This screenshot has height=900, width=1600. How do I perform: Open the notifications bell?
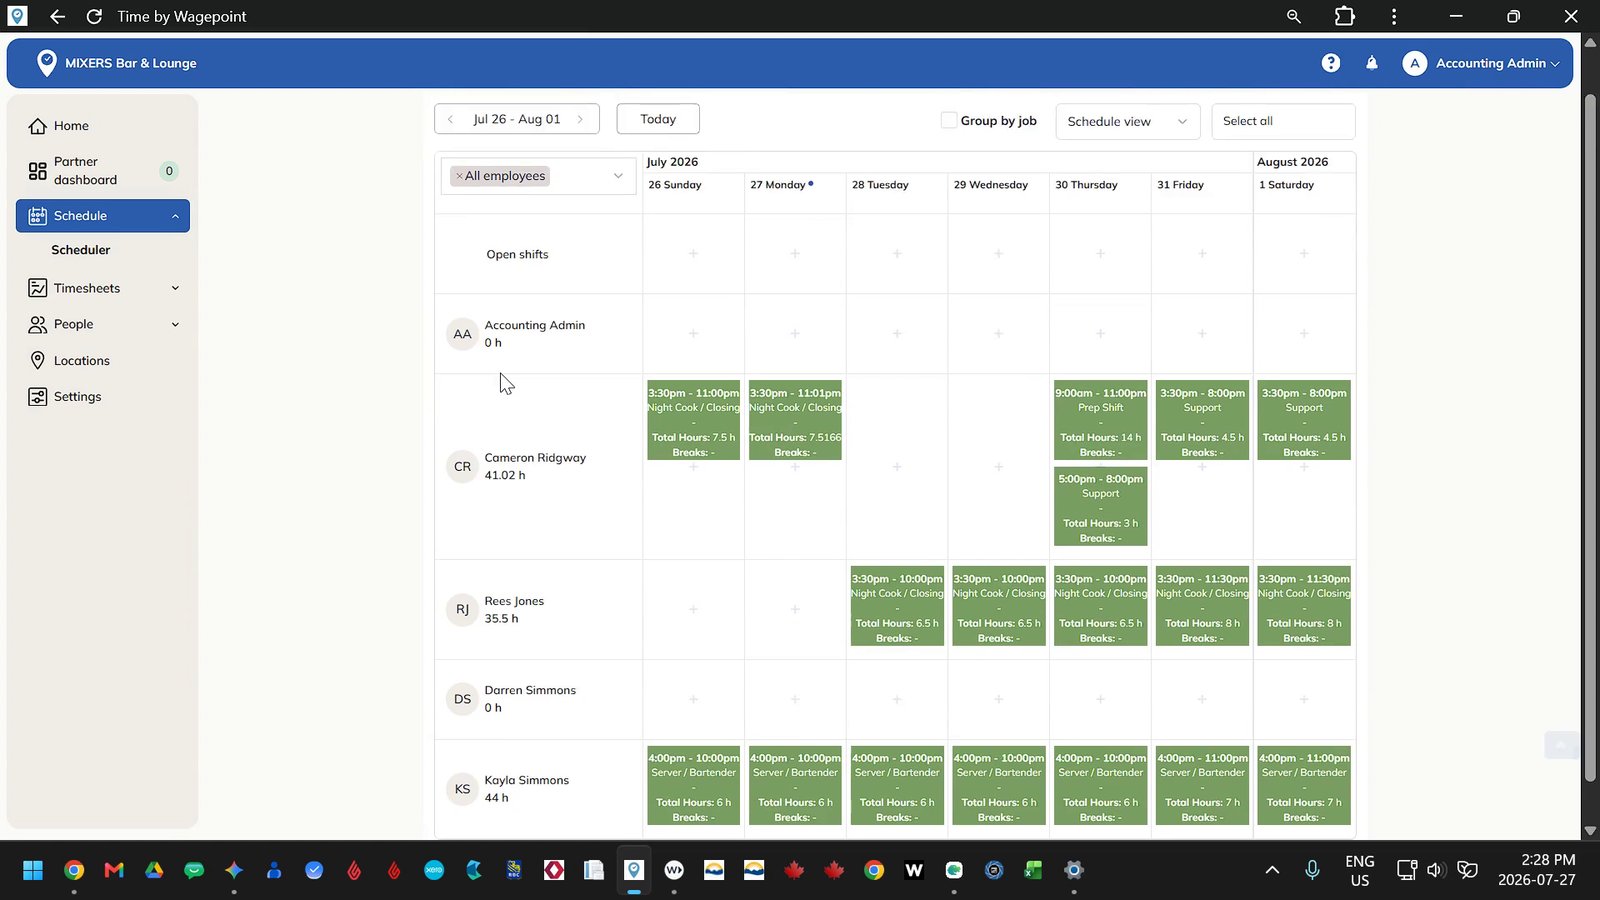click(x=1372, y=63)
